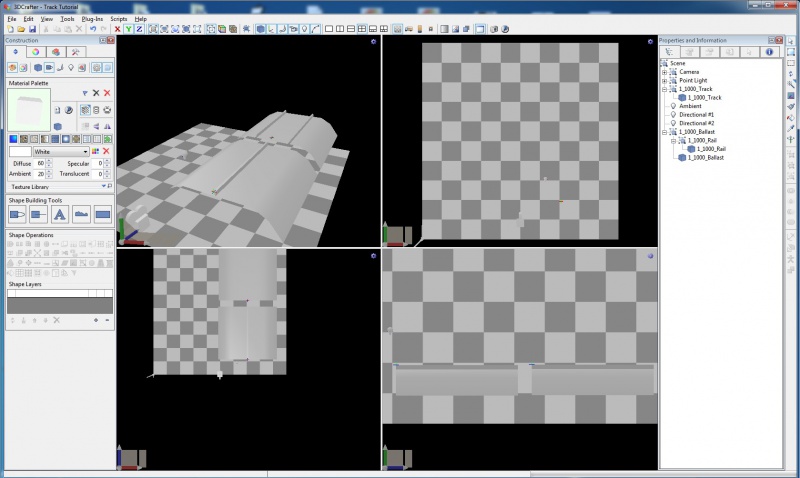Image resolution: width=800 pixels, height=478 pixels.
Task: Select the text shape building tool
Action: pos(60,213)
